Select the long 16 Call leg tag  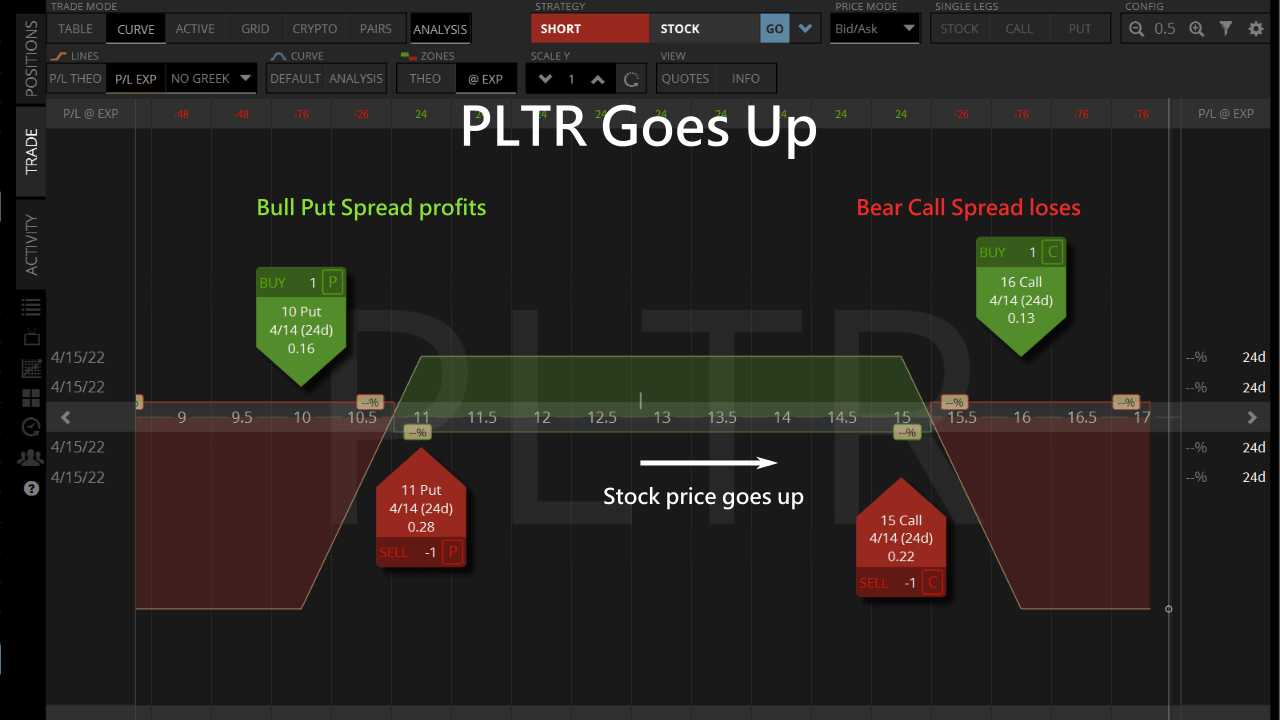pyautogui.click(x=1021, y=296)
